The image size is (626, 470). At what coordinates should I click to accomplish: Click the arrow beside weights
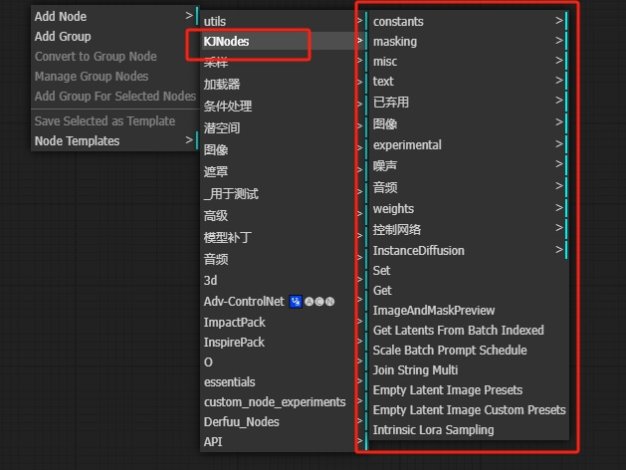point(559,207)
